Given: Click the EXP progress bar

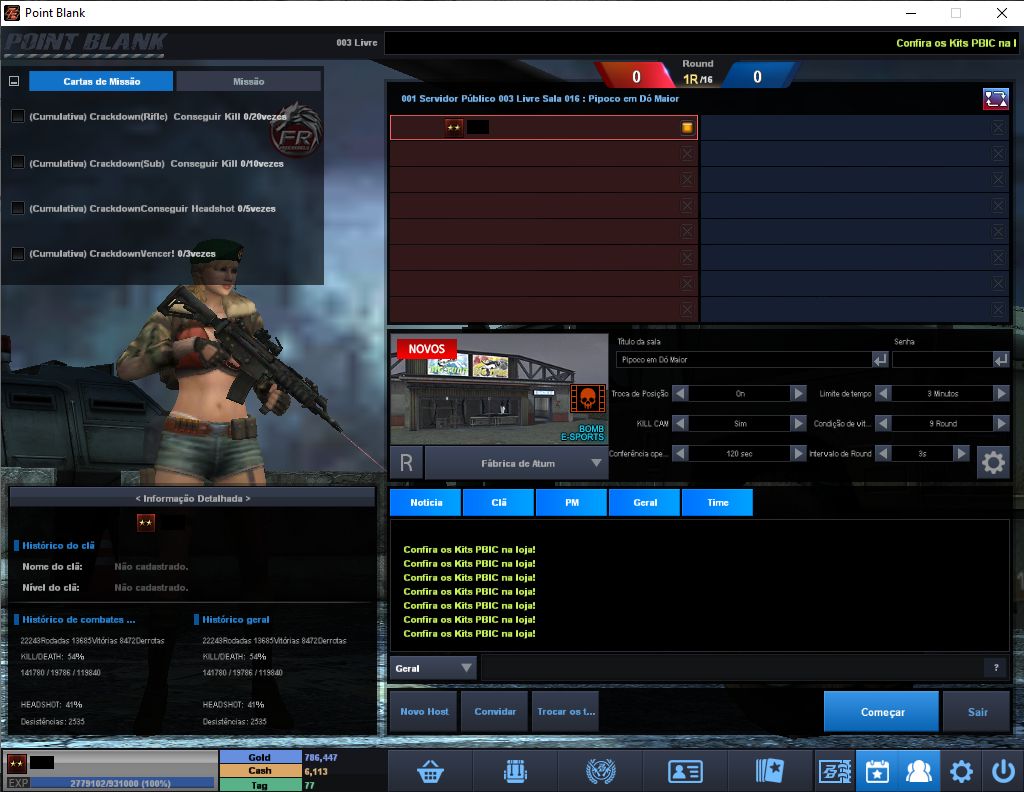Looking at the screenshot, I should pyautogui.click(x=122, y=783).
